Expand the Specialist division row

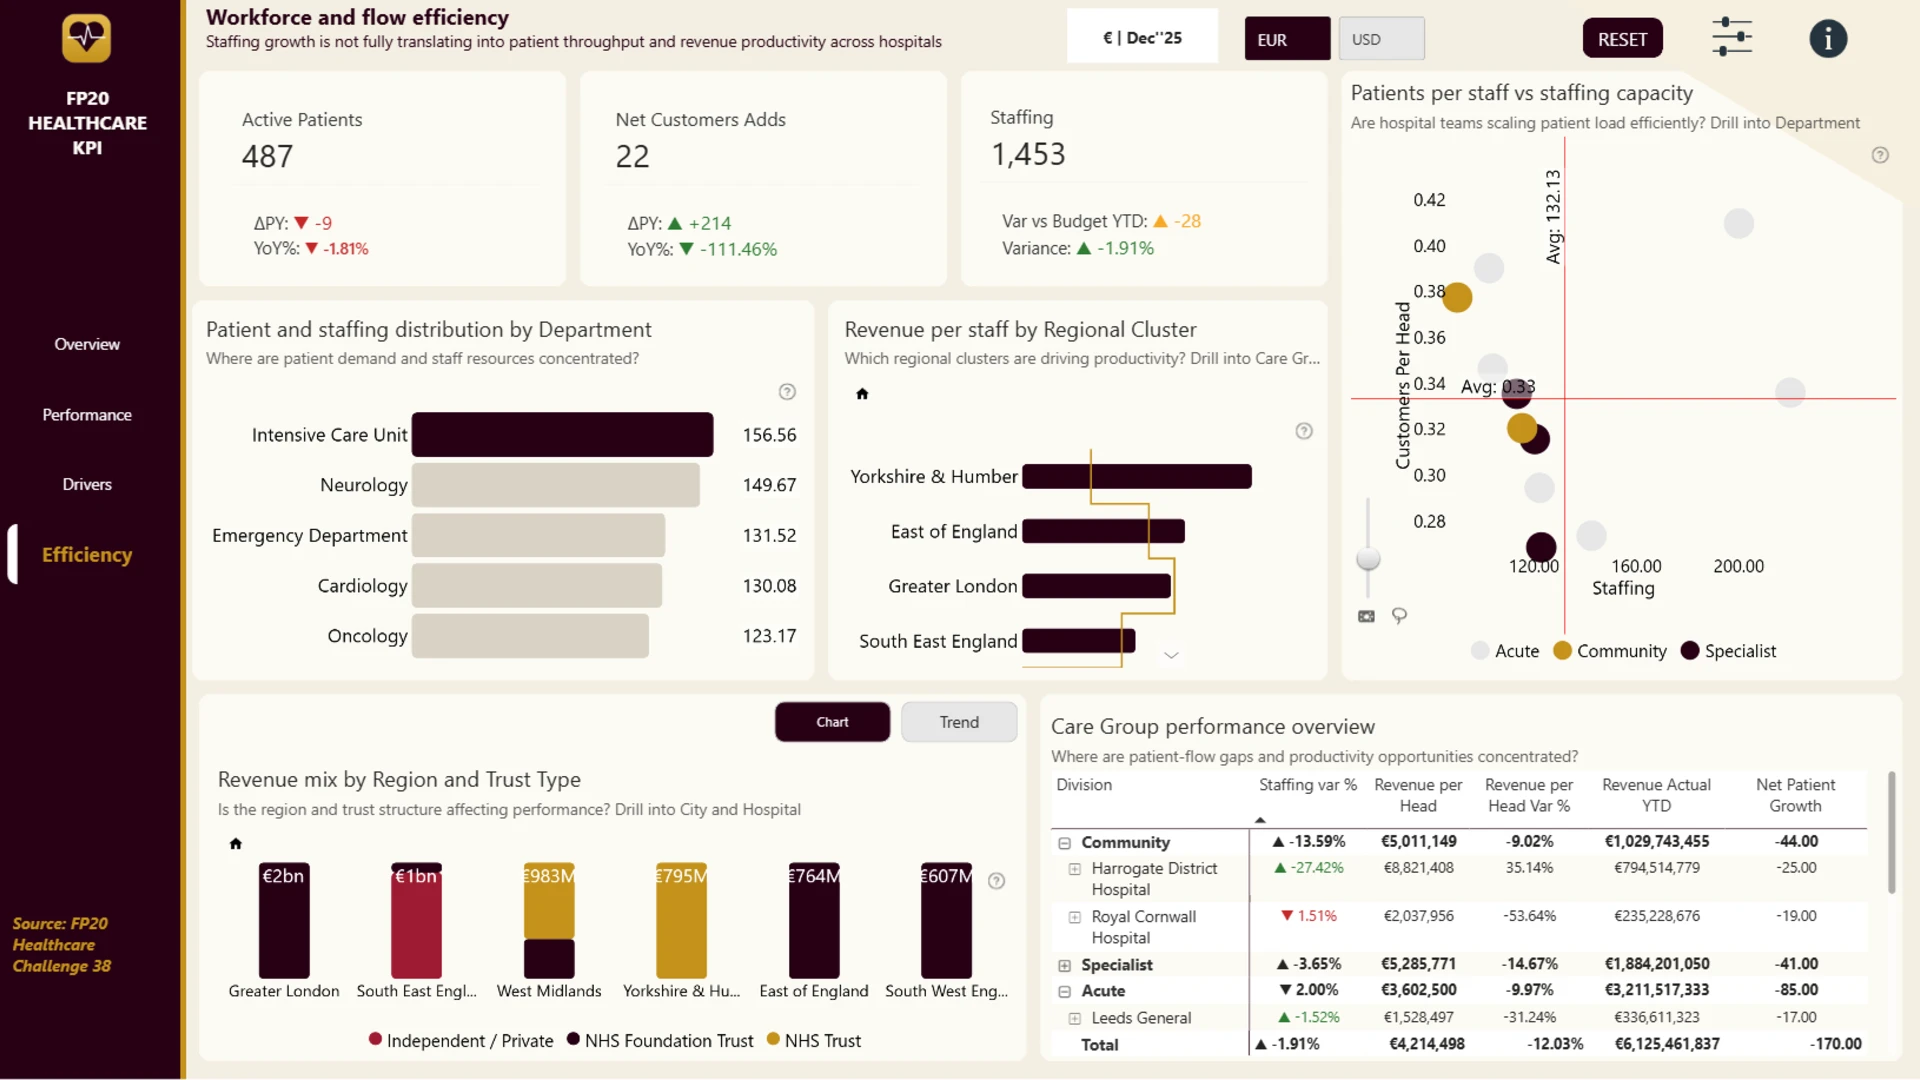[x=1065, y=966]
